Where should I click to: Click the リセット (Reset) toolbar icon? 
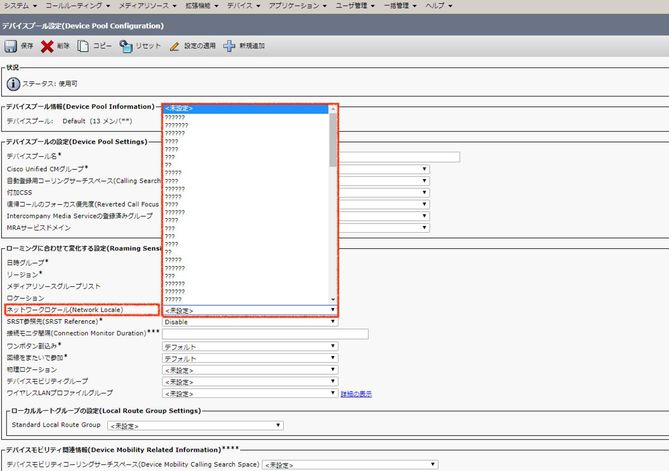126,46
